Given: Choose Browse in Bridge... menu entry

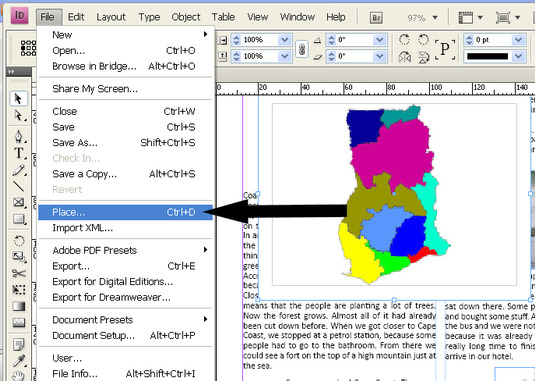Looking at the screenshot, I should coord(126,66).
